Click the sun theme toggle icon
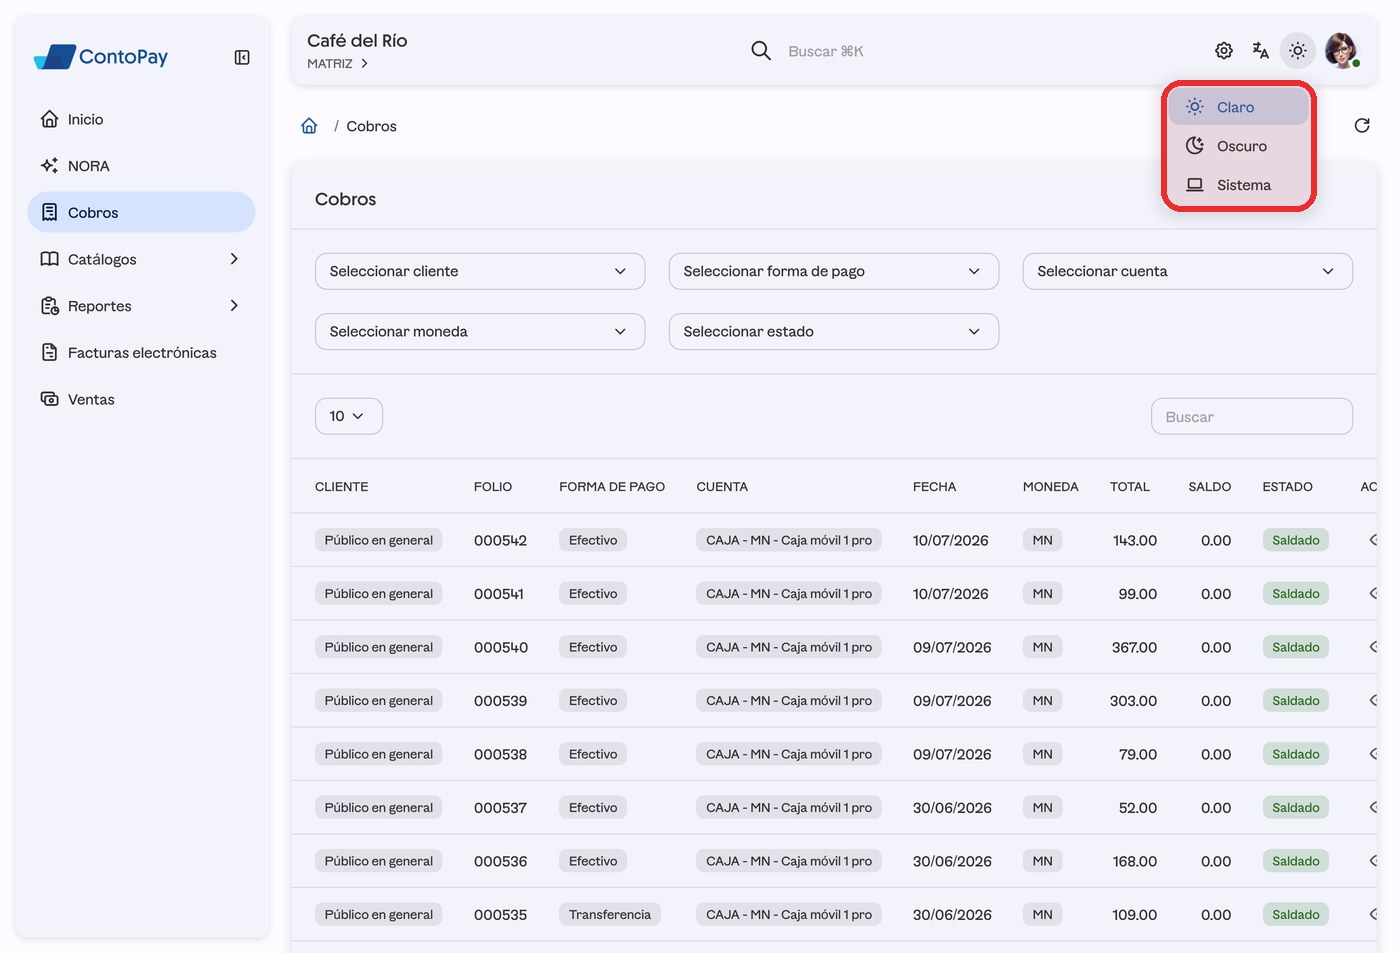 tap(1298, 50)
